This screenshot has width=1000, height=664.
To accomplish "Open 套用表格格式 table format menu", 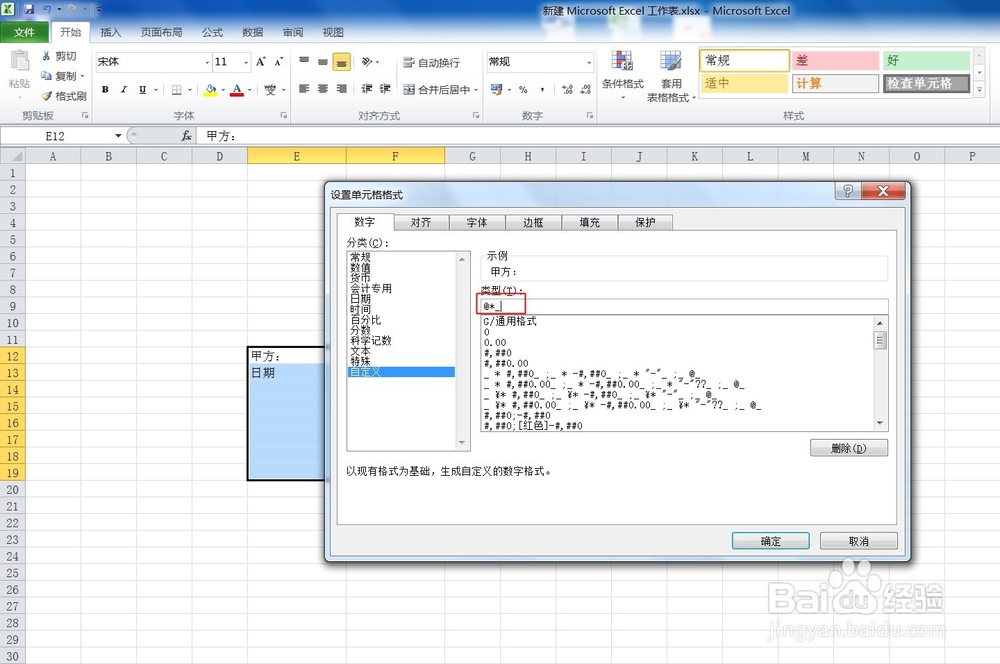I will (670, 76).
